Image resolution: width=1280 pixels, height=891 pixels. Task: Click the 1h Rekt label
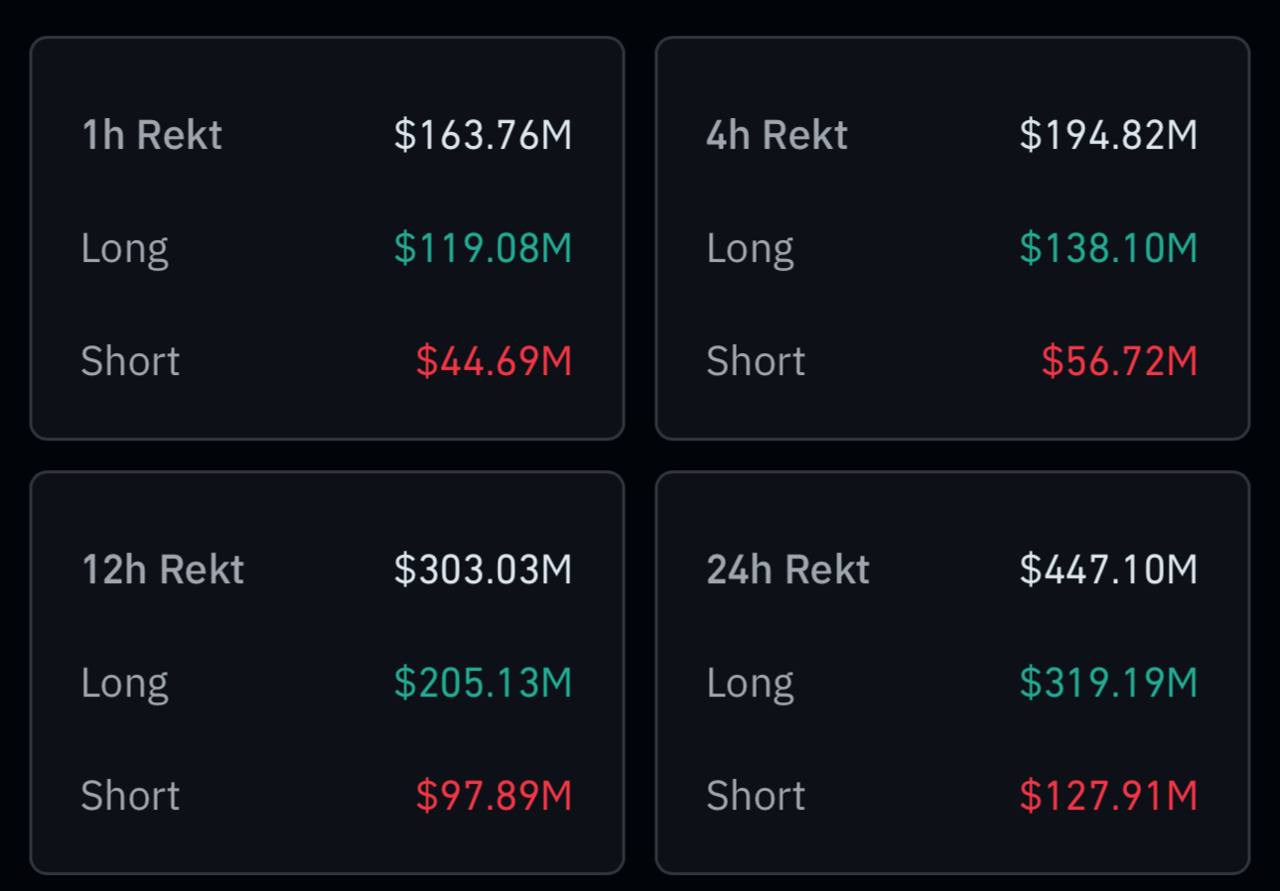151,135
